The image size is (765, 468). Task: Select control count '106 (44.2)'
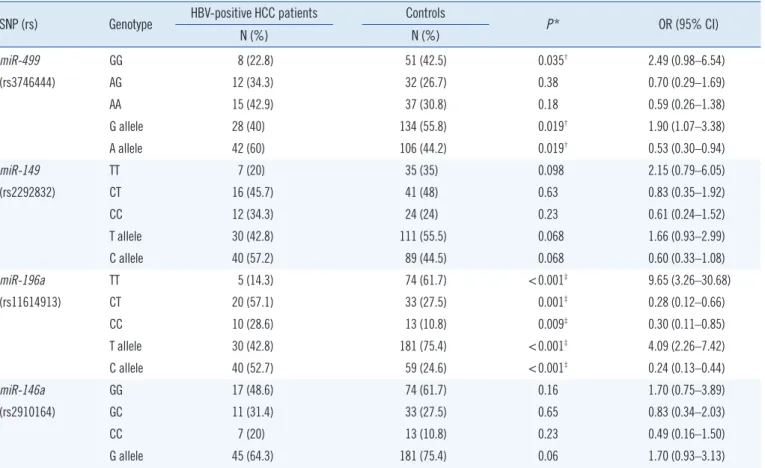[423, 148]
